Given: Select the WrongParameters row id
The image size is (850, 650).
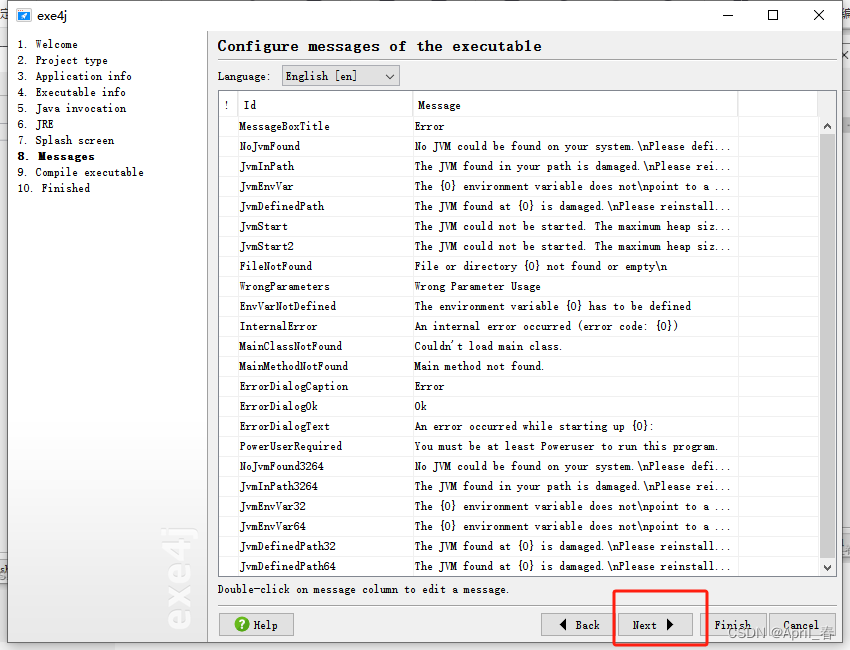Looking at the screenshot, I should click(284, 286).
